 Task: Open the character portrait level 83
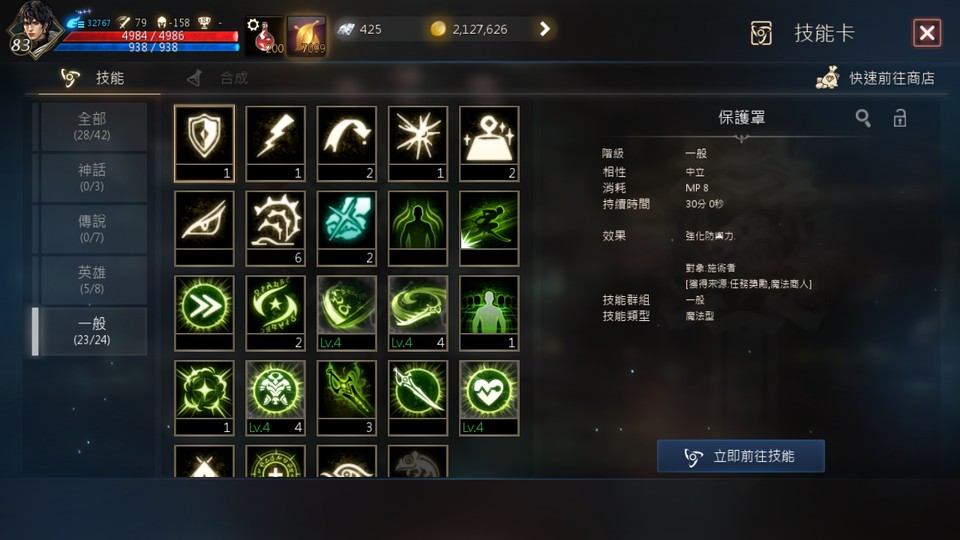coord(31,29)
